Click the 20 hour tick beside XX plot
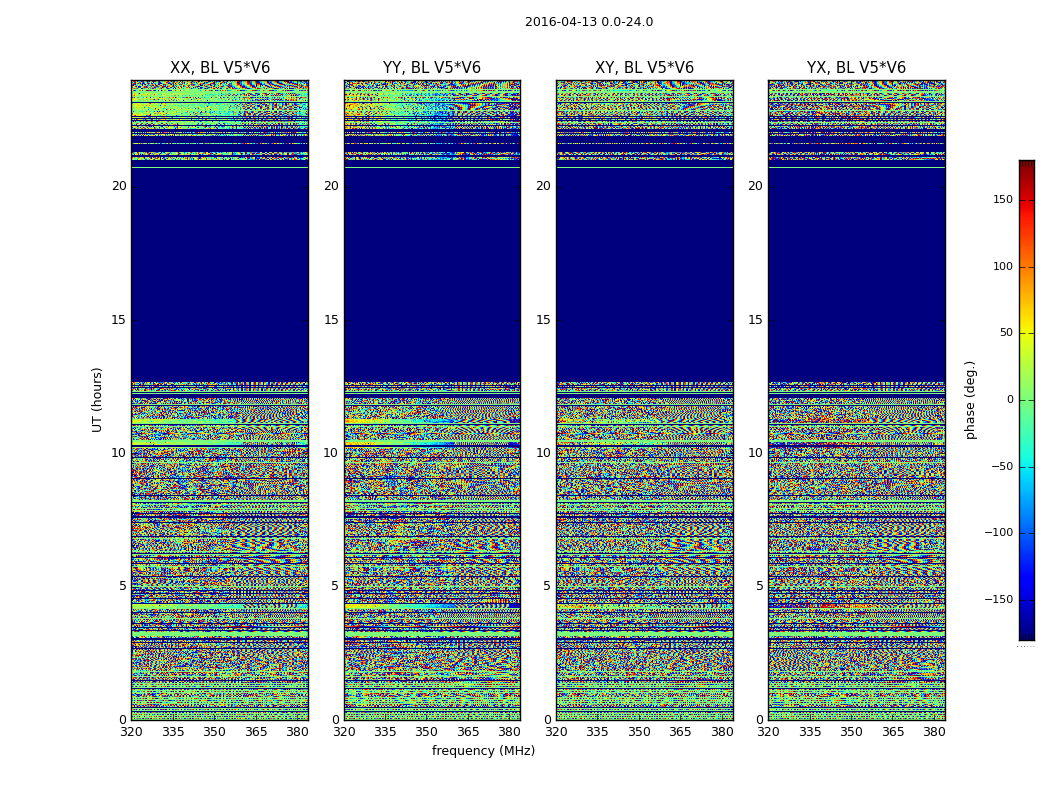Image resolution: width=1050 pixels, height=800 pixels. pos(119,186)
